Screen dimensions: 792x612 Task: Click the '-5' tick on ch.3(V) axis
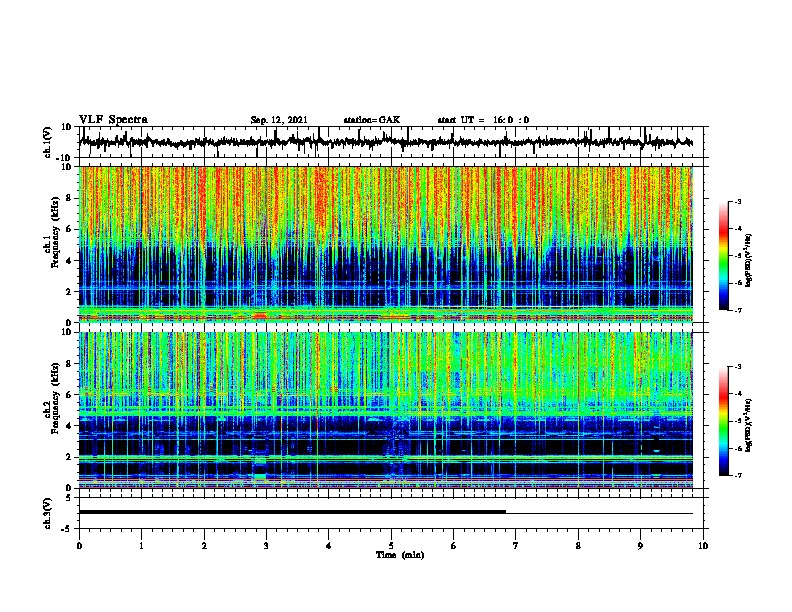68,529
